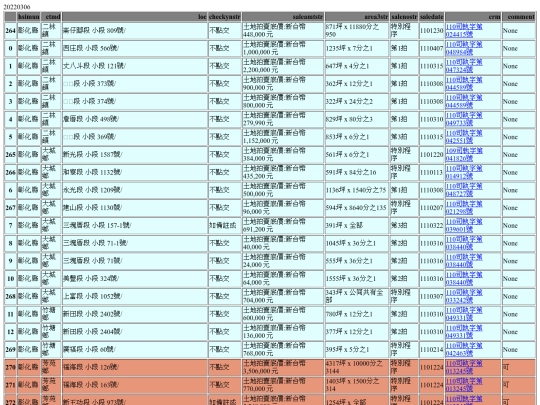Open the crm link in row 11 (loc 2402號)
The width and height of the screenshot is (540, 405).
pyautogui.click(x=464, y=314)
